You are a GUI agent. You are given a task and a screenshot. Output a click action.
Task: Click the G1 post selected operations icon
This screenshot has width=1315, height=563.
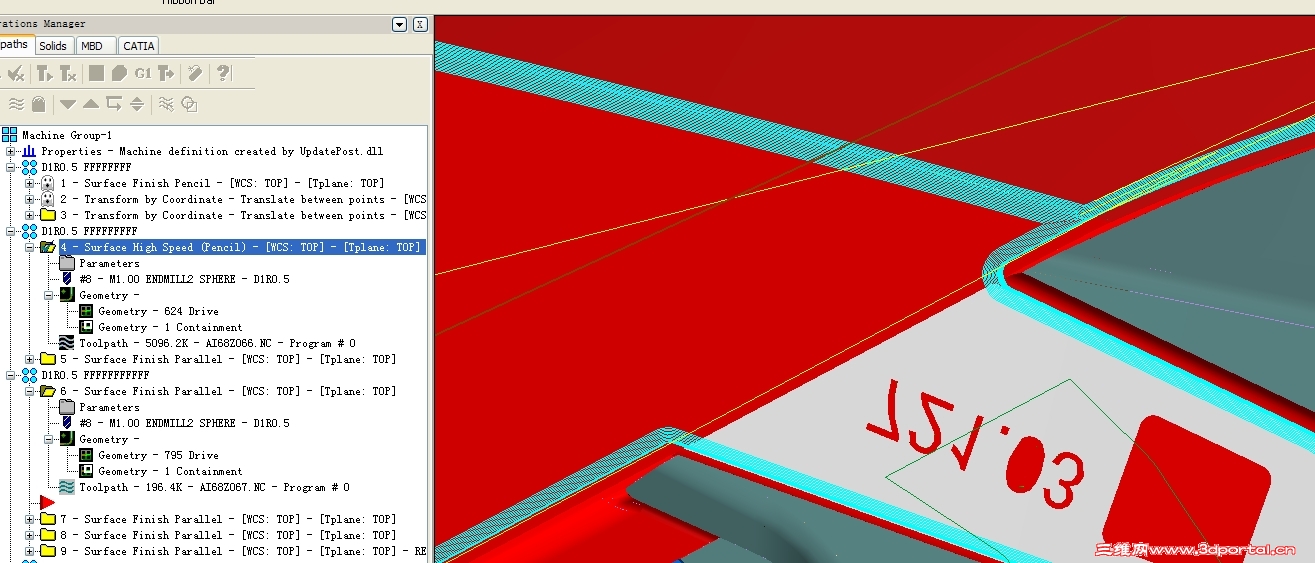point(143,73)
